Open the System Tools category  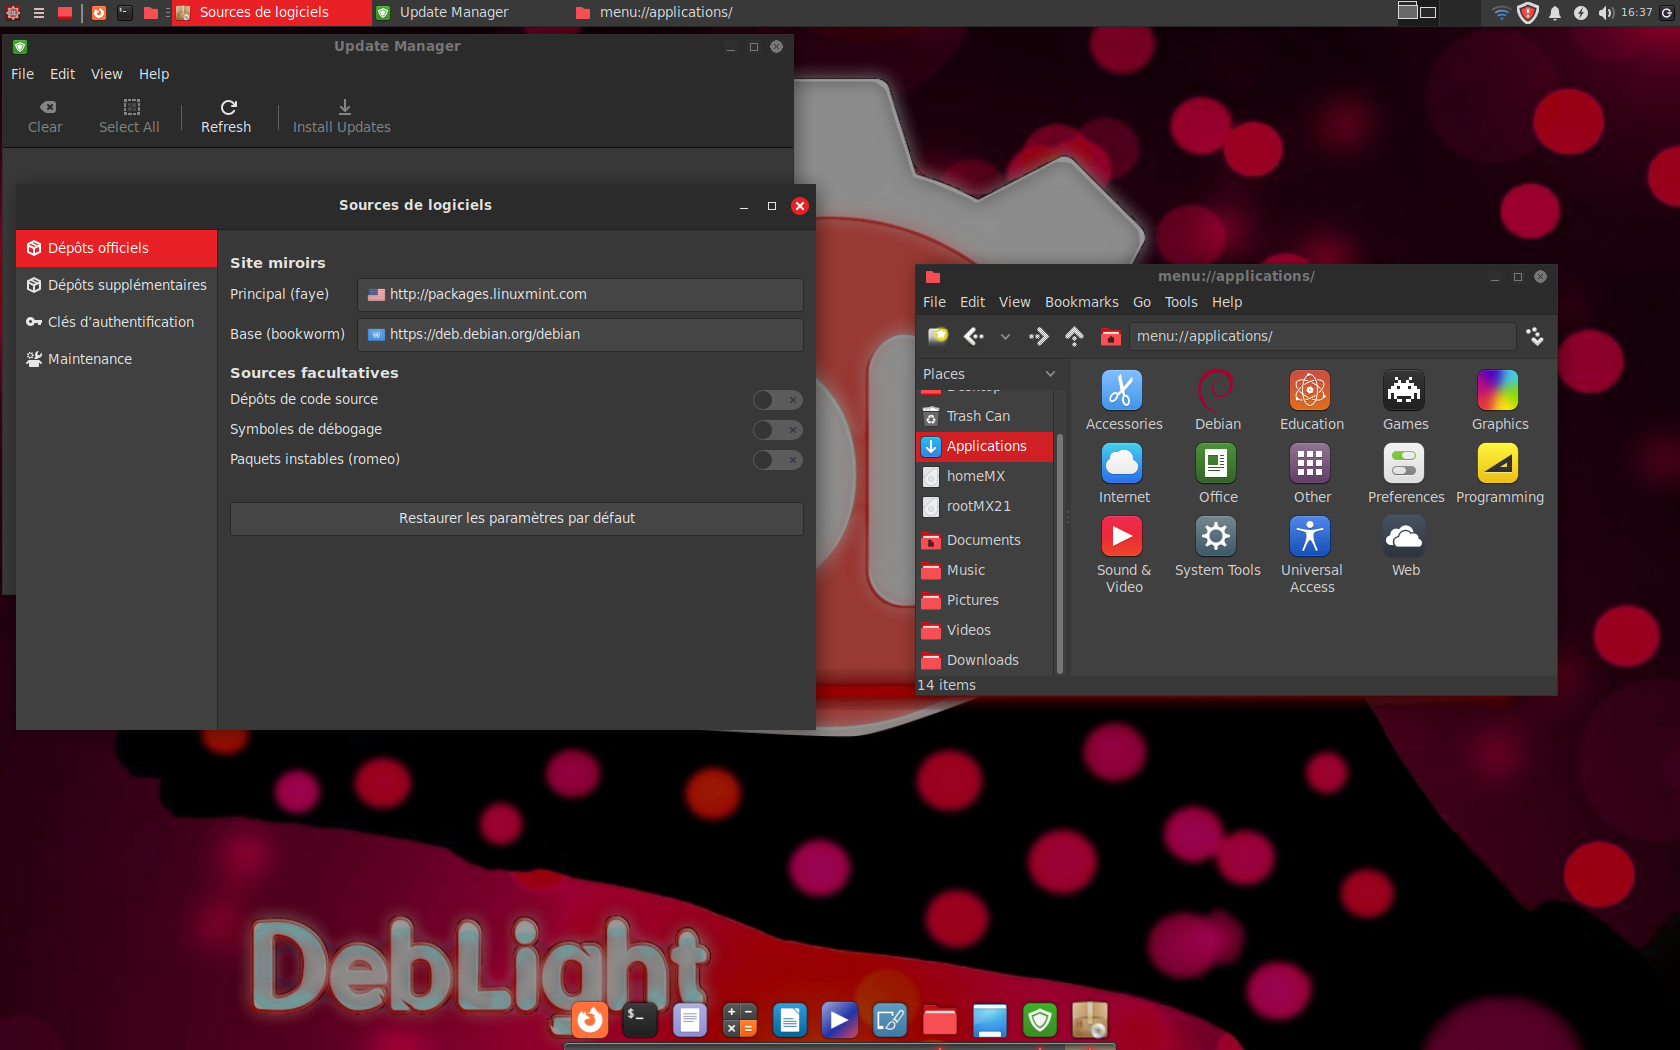click(x=1216, y=536)
